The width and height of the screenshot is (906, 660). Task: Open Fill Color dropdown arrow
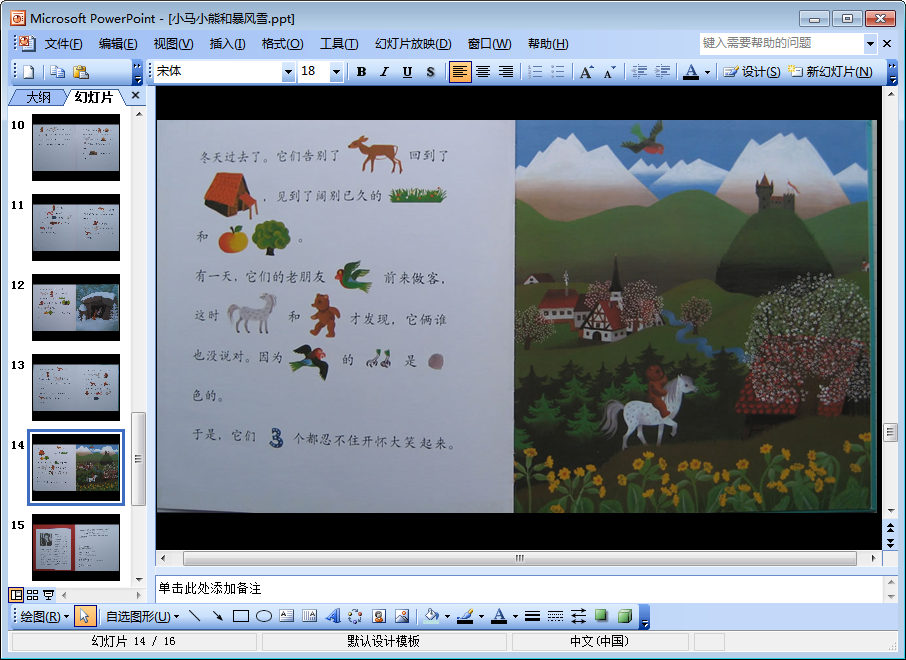(448, 617)
